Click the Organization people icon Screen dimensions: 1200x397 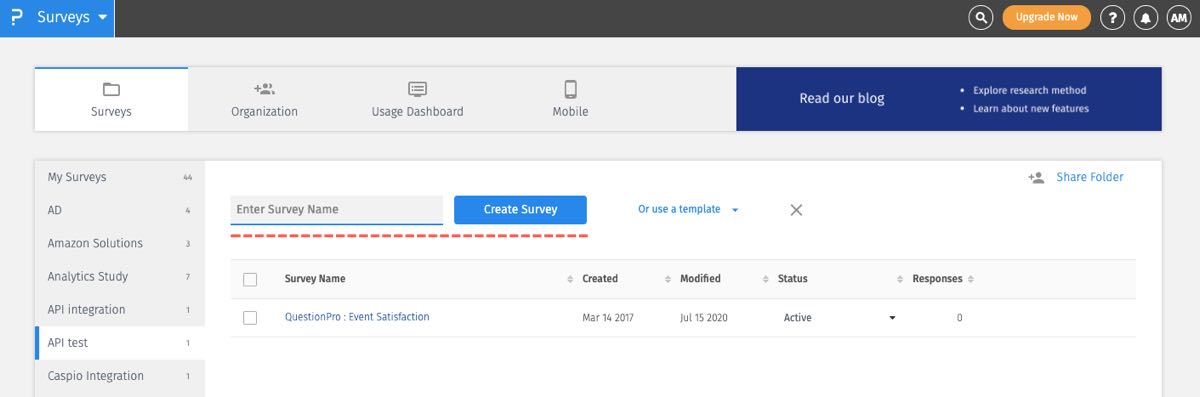pyautogui.click(x=264, y=89)
